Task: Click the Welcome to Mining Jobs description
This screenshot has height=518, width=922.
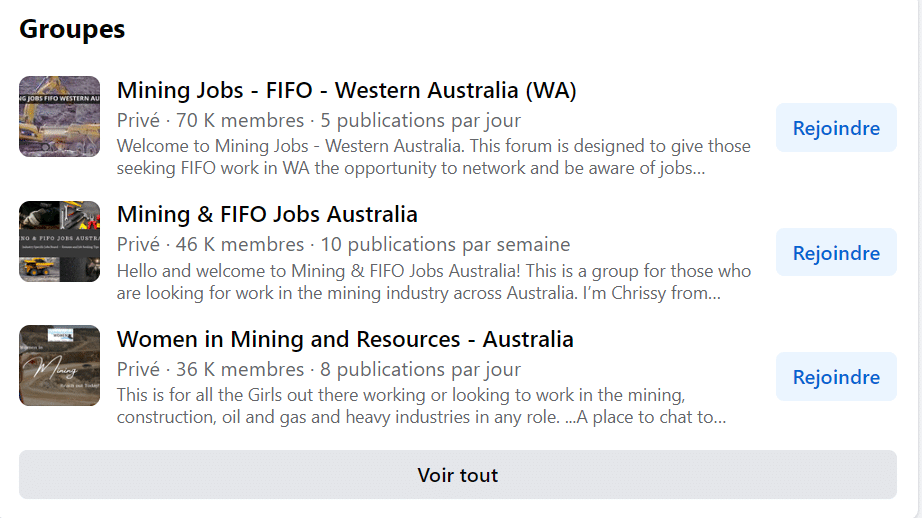Action: (433, 157)
